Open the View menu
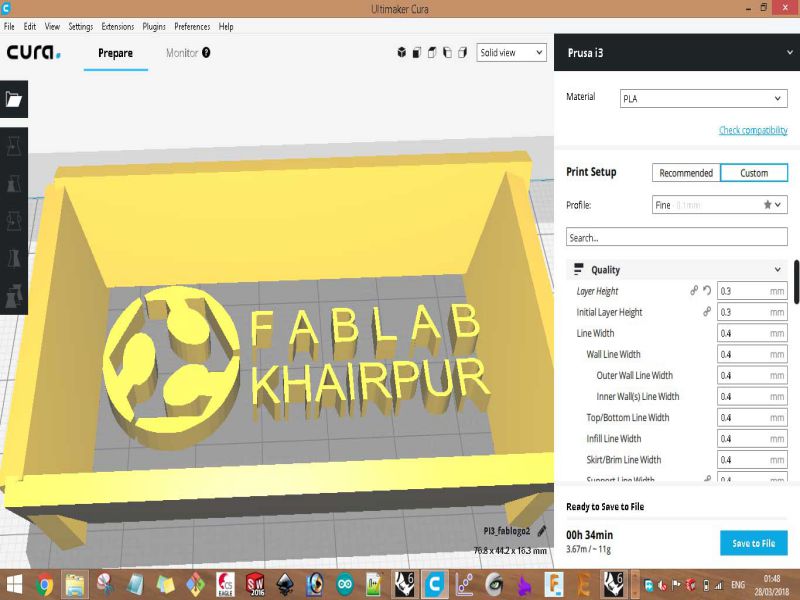 click(x=52, y=27)
